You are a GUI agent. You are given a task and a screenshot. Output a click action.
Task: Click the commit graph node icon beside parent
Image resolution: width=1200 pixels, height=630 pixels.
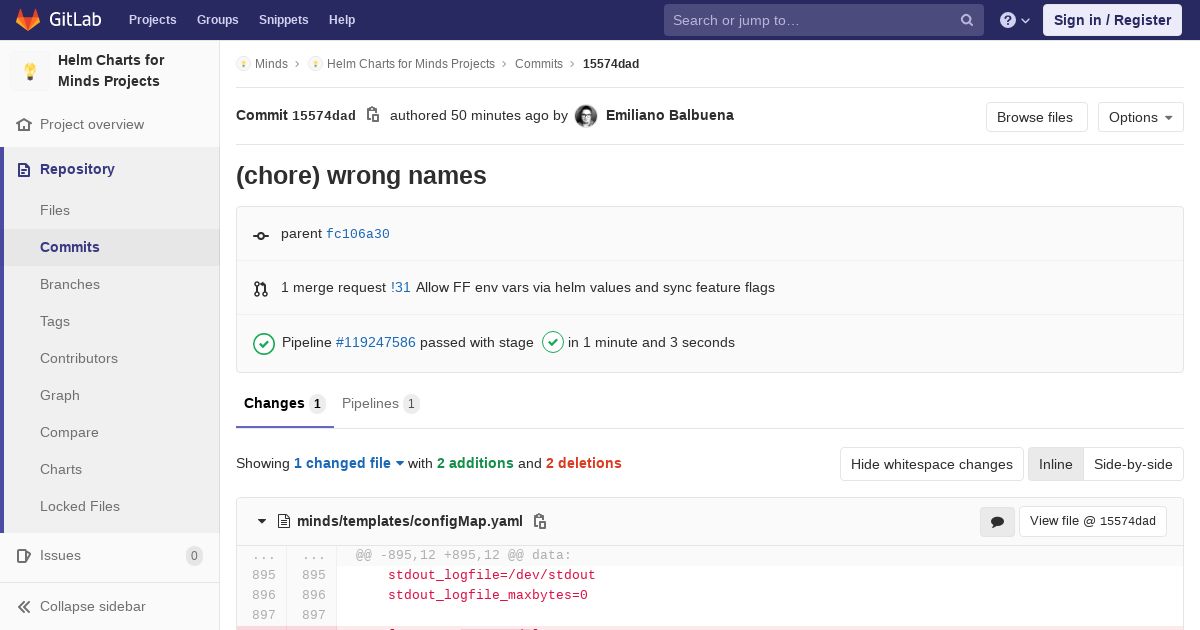coord(261,236)
